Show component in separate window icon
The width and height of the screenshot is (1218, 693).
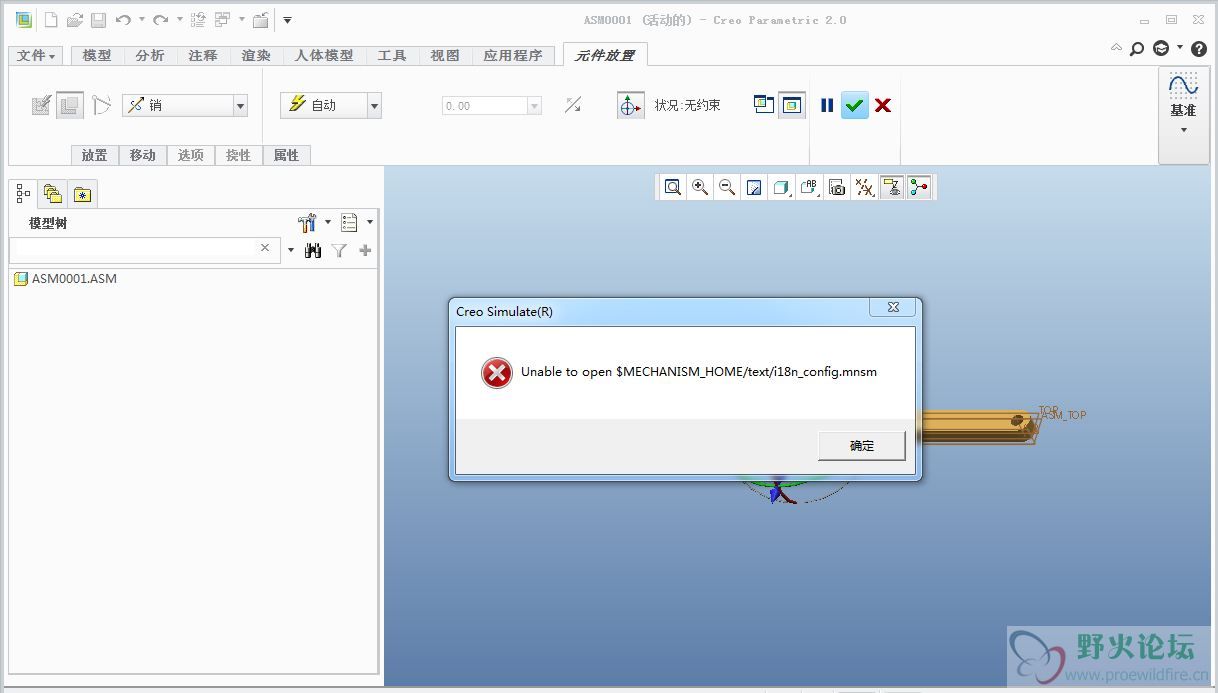pyautogui.click(x=764, y=105)
